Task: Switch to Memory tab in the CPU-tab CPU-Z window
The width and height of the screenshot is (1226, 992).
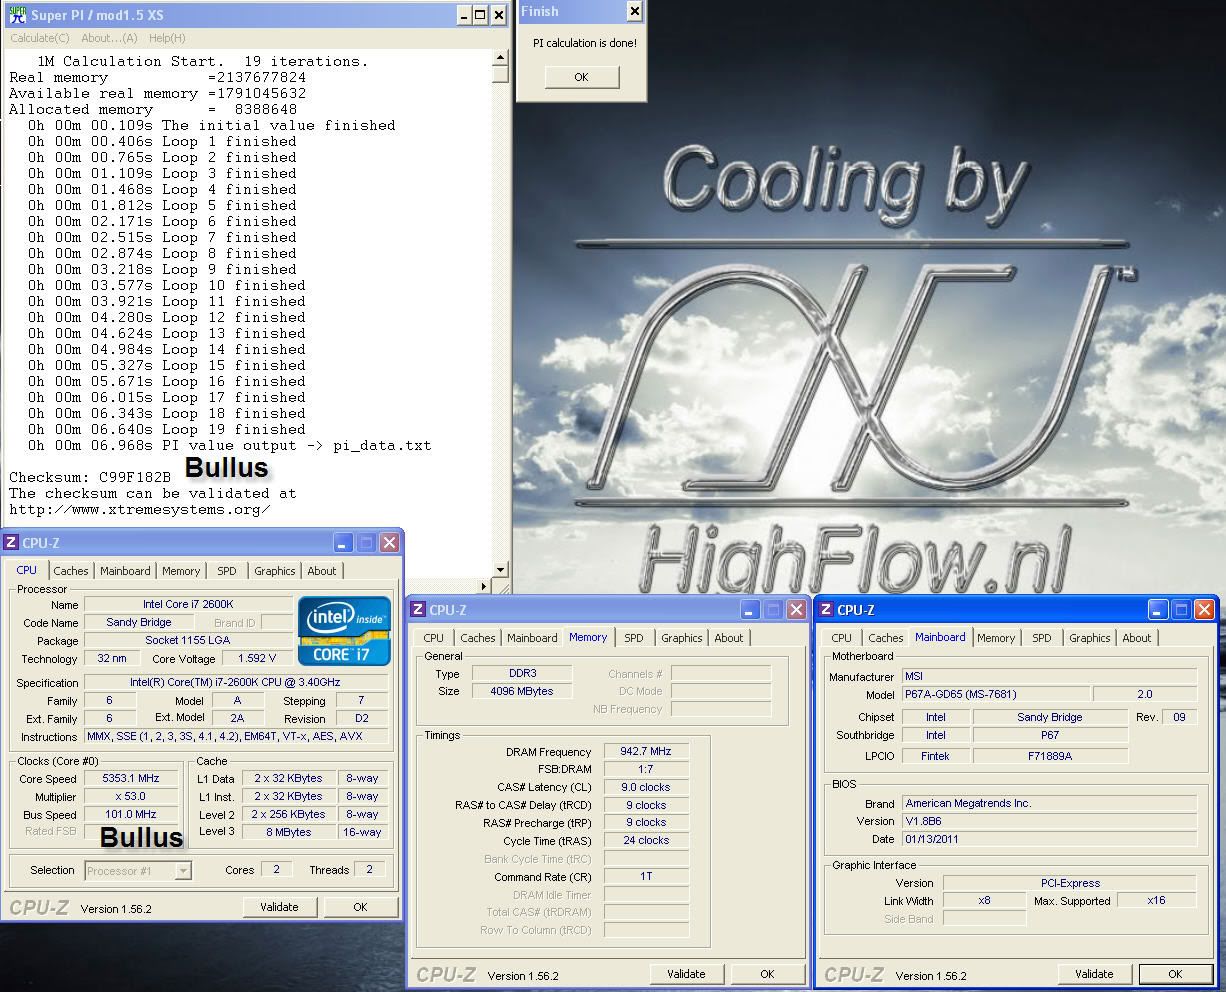Action: (x=181, y=571)
